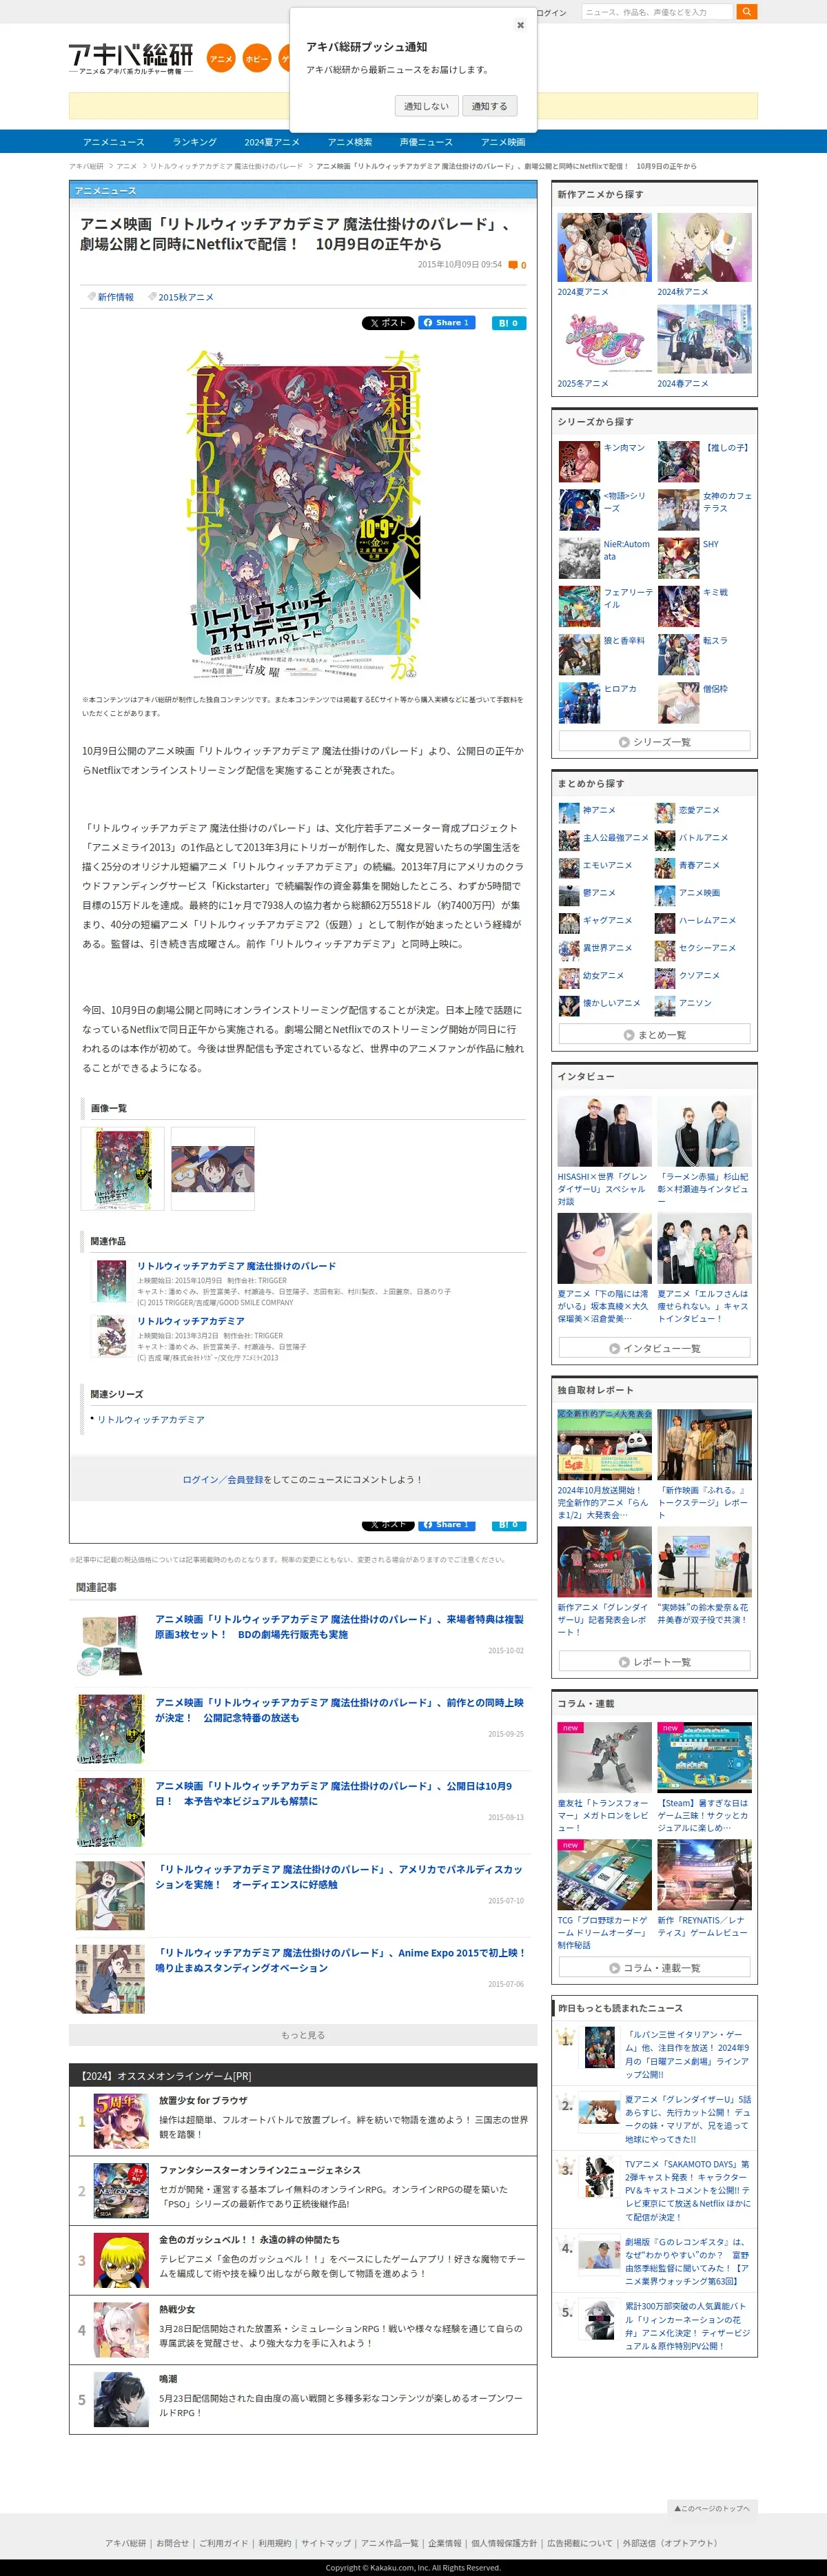This screenshot has height=2576, width=827.
Task: Open the アキバ総研 site logo
Action: (131, 59)
